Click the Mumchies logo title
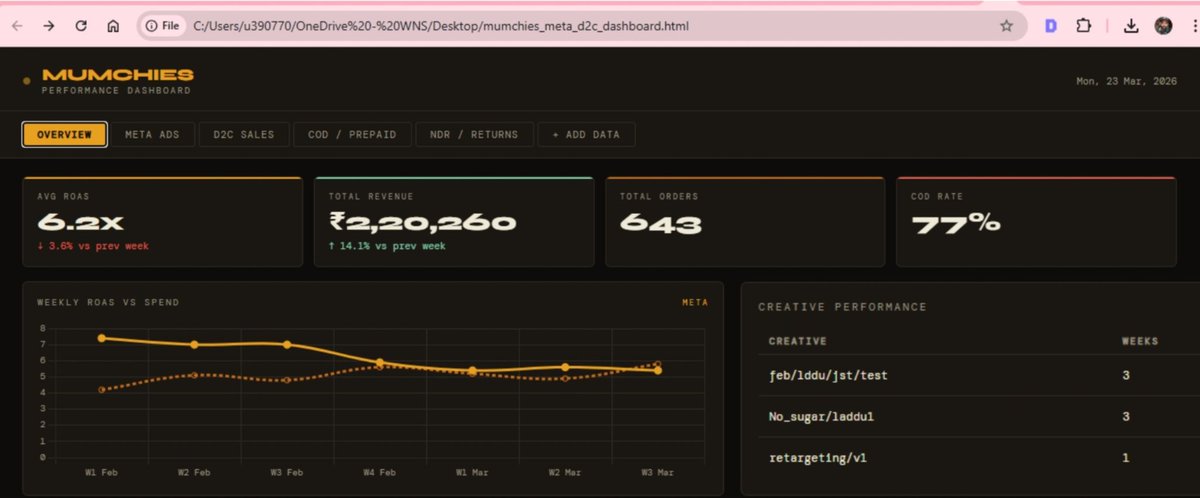The image size is (1200, 498). pos(117,75)
